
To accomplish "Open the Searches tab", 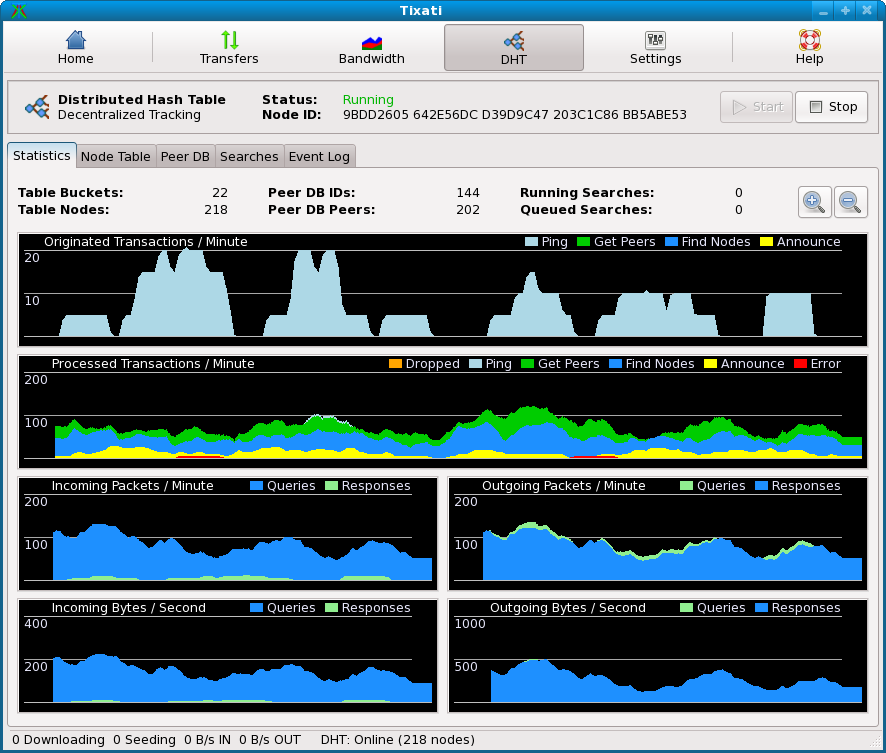I will point(249,157).
